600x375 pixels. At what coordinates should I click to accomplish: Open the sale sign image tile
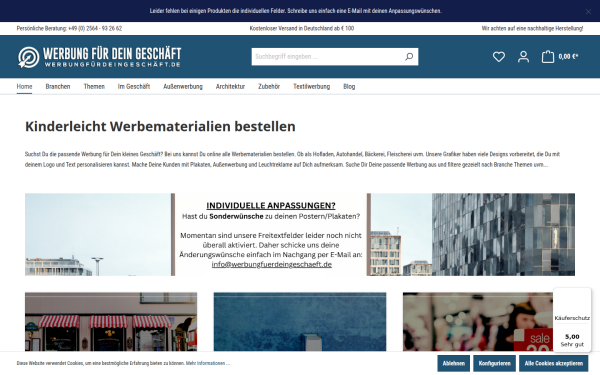tap(478, 322)
